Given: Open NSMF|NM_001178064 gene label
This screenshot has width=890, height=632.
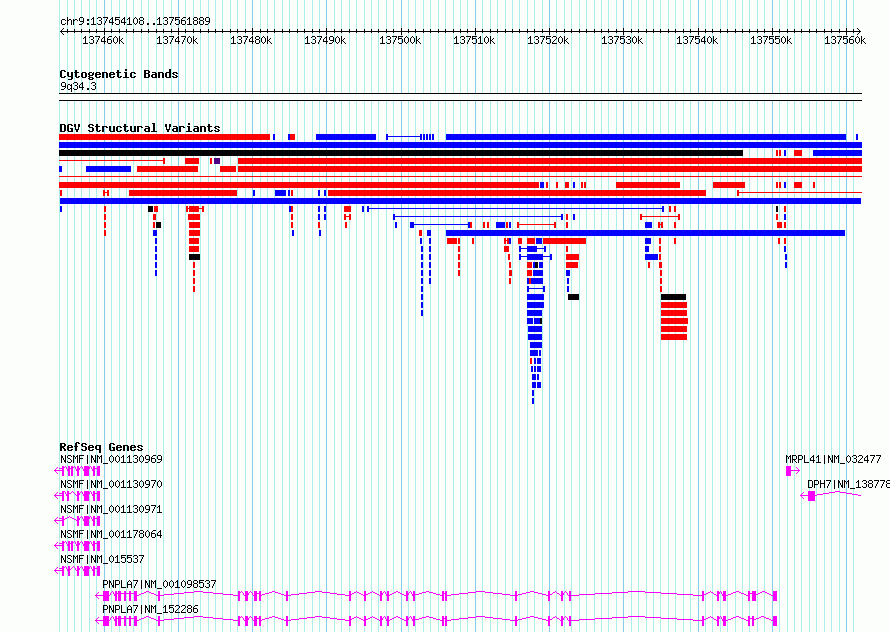Looking at the screenshot, I should [111, 534].
